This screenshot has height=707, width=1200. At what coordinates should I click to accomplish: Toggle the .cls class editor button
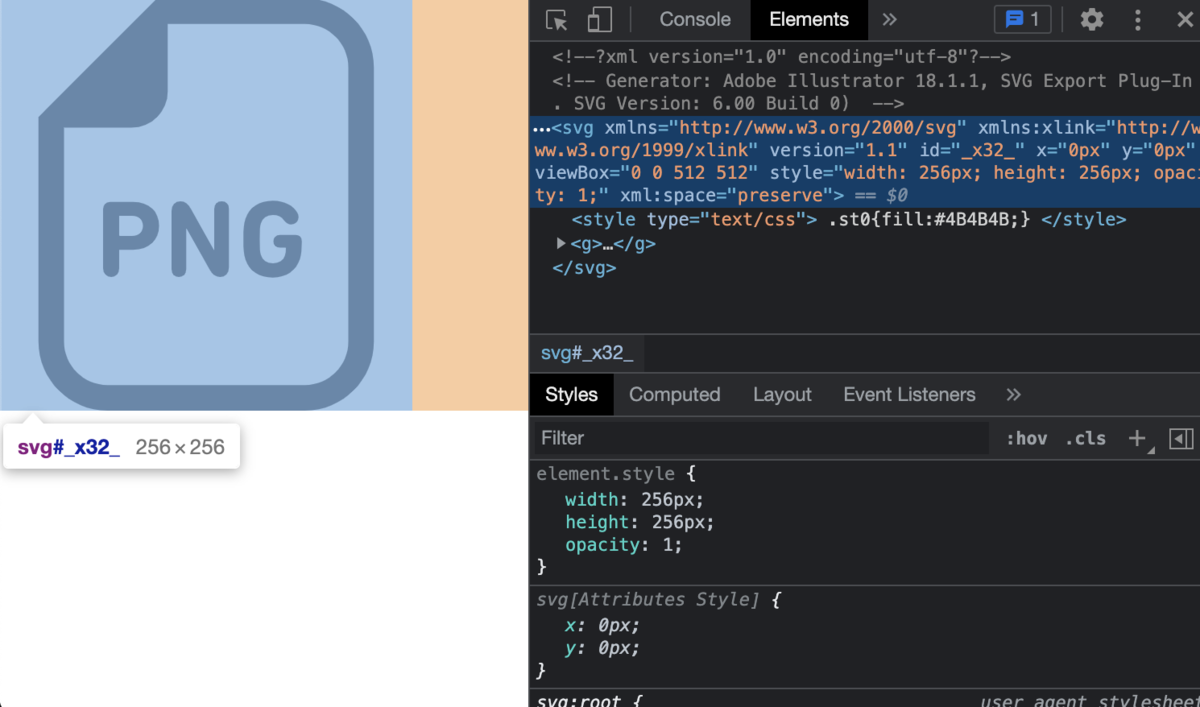(x=1086, y=438)
